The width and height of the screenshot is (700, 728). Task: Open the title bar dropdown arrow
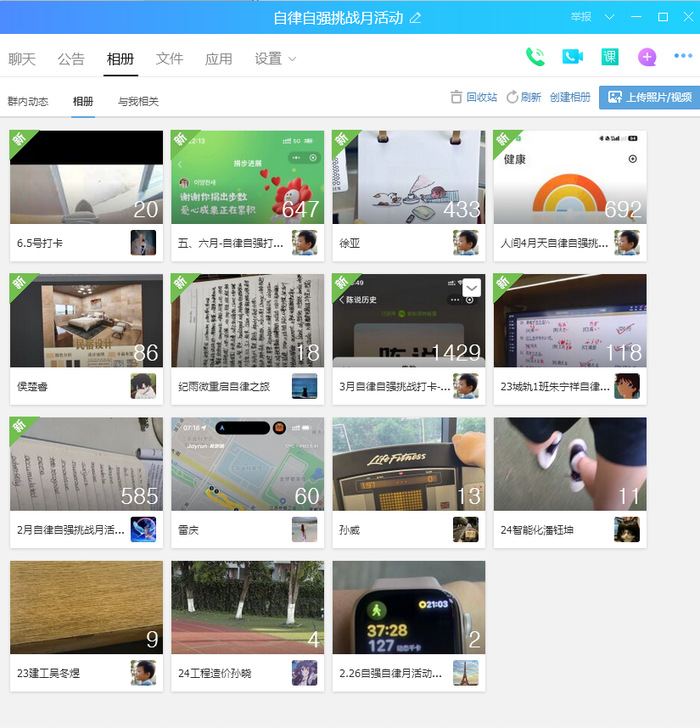[609, 17]
